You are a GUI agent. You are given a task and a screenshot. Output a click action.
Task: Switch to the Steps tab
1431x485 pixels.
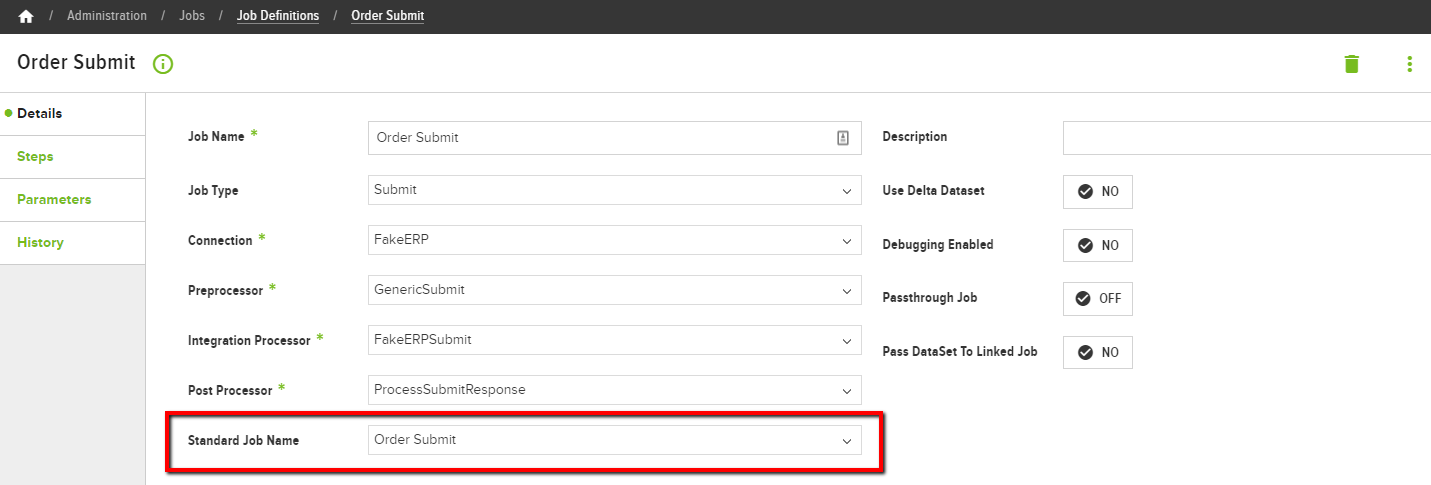[72, 157]
